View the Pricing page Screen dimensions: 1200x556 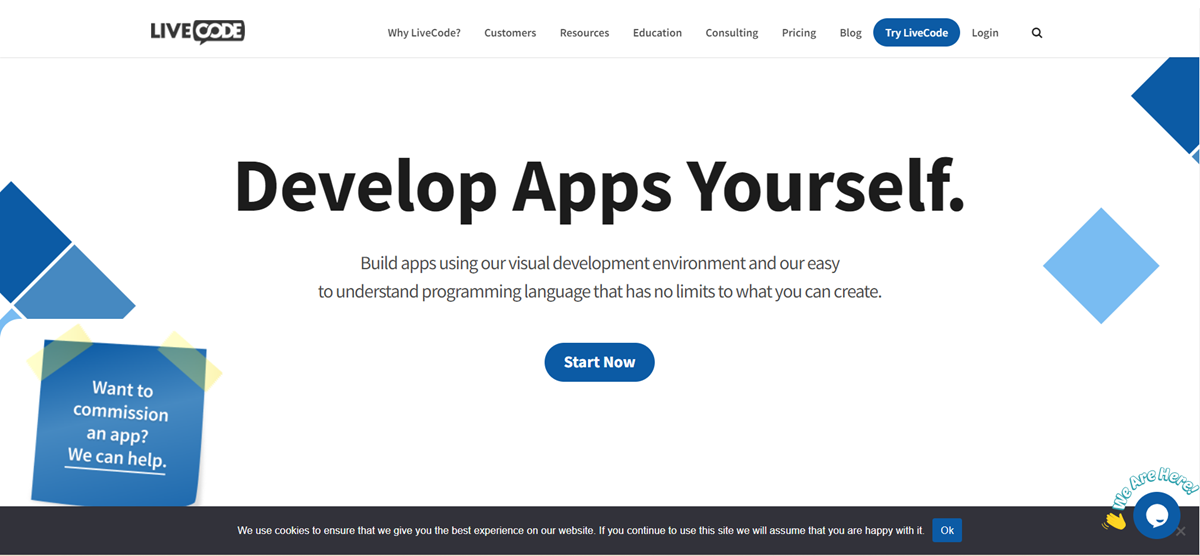[x=799, y=33]
